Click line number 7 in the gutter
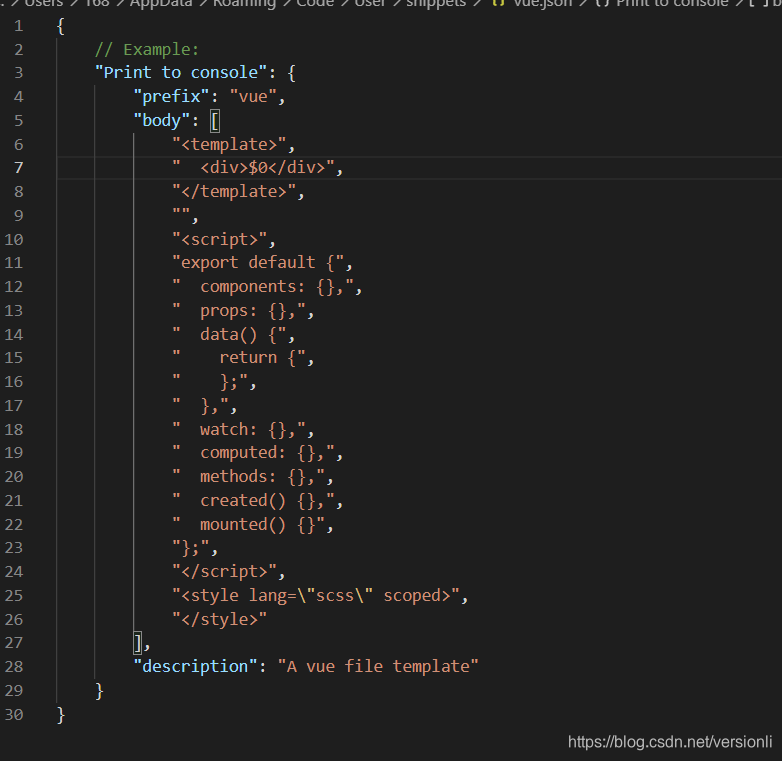The height and width of the screenshot is (761, 782). (18, 168)
